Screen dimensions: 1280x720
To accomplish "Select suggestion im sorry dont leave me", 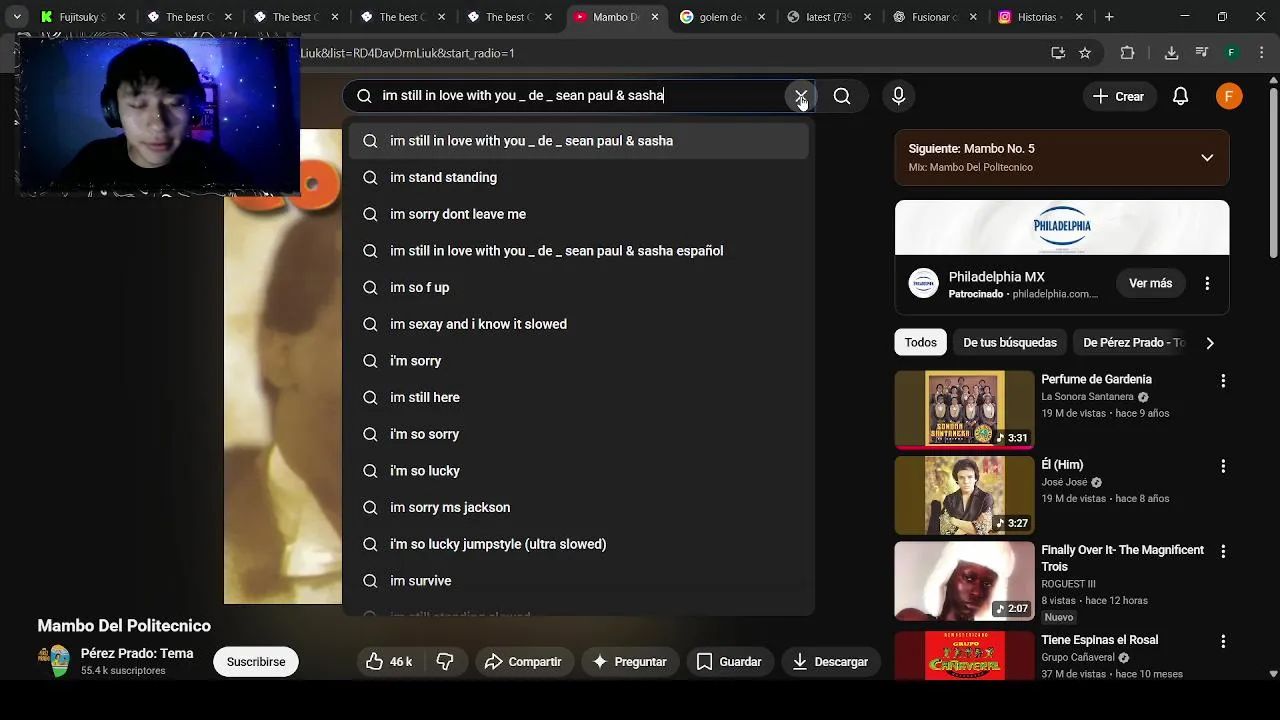I will [x=579, y=214].
